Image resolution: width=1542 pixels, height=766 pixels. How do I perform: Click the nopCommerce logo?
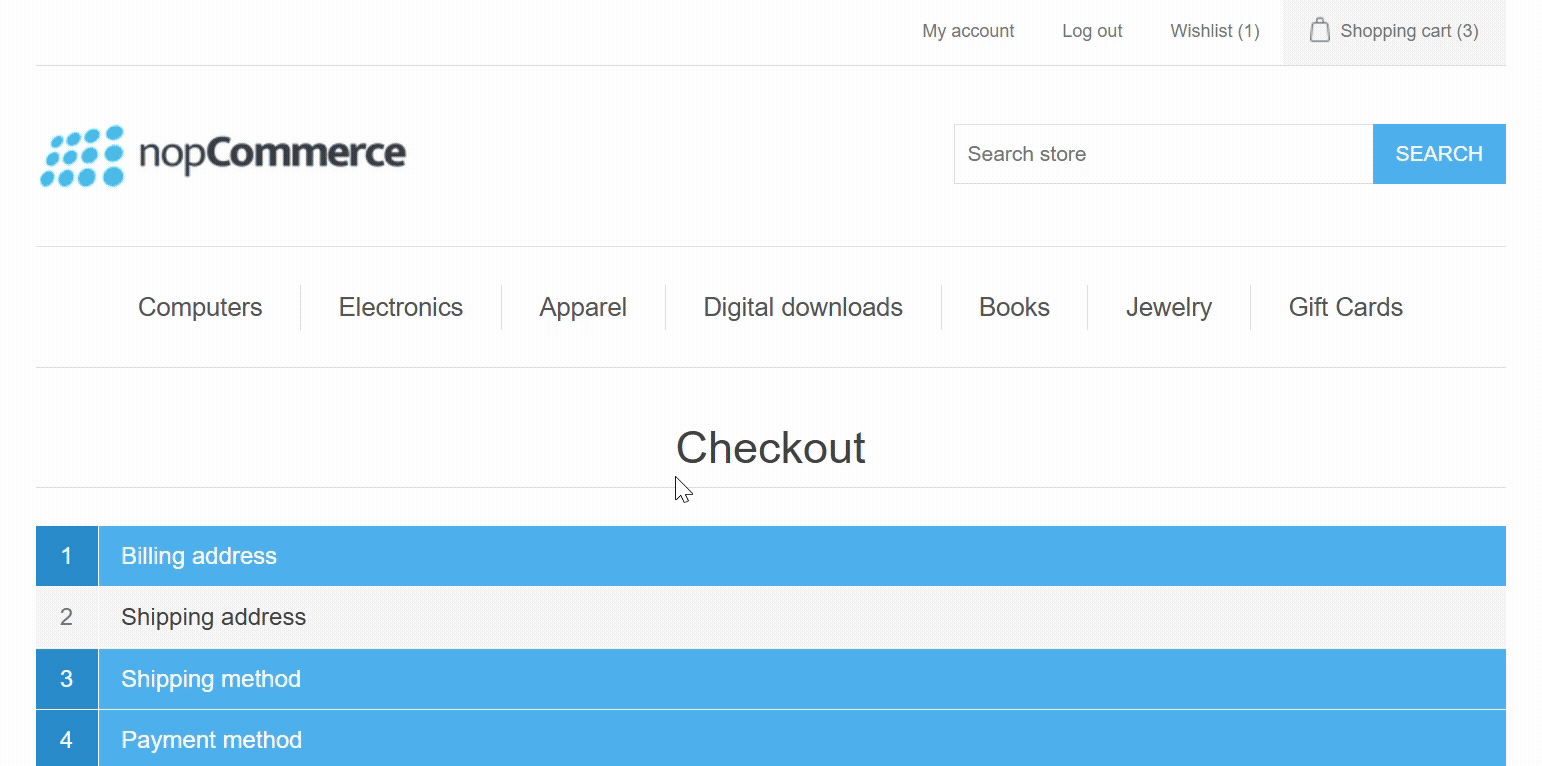coord(223,155)
